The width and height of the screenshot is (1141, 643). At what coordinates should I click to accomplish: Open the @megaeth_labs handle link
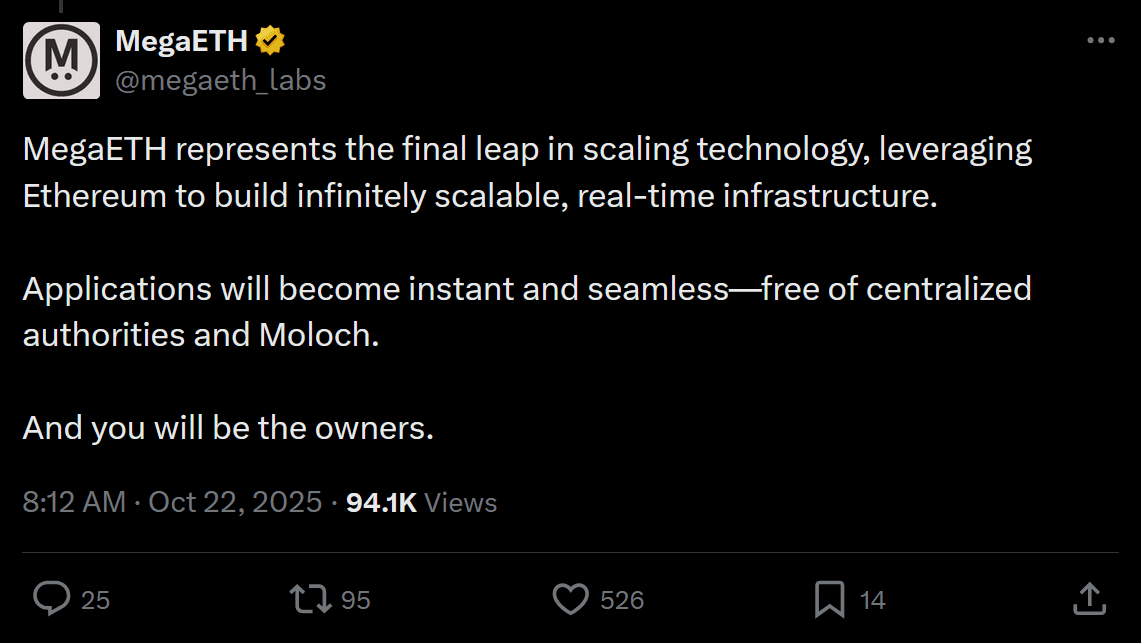tap(221, 80)
